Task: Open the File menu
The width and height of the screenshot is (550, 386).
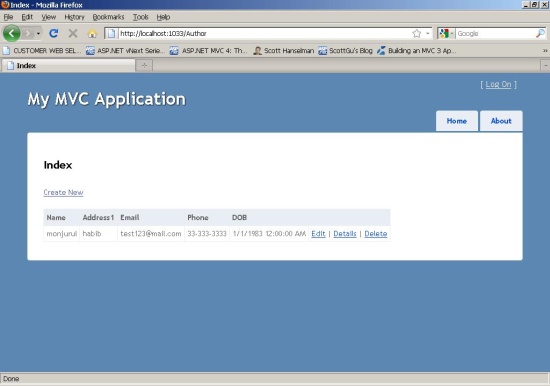Action: coord(8,17)
